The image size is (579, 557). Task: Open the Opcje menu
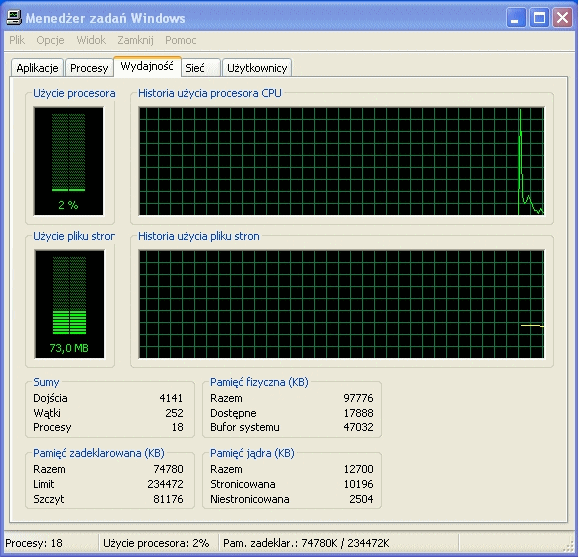pos(50,40)
